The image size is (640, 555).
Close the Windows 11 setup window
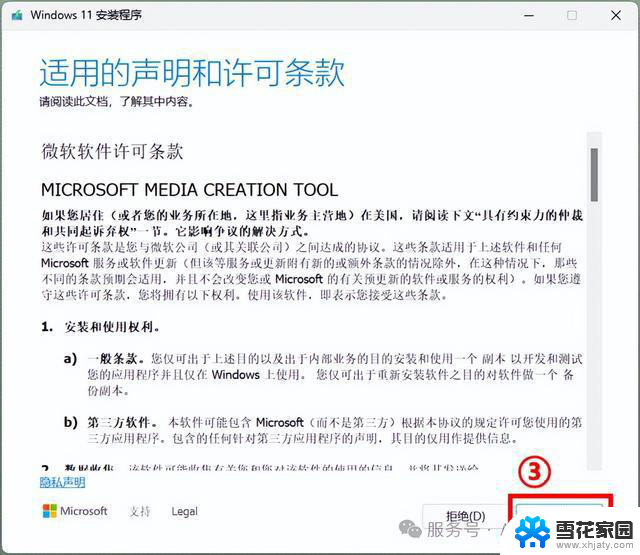pyautogui.click(x=616, y=16)
